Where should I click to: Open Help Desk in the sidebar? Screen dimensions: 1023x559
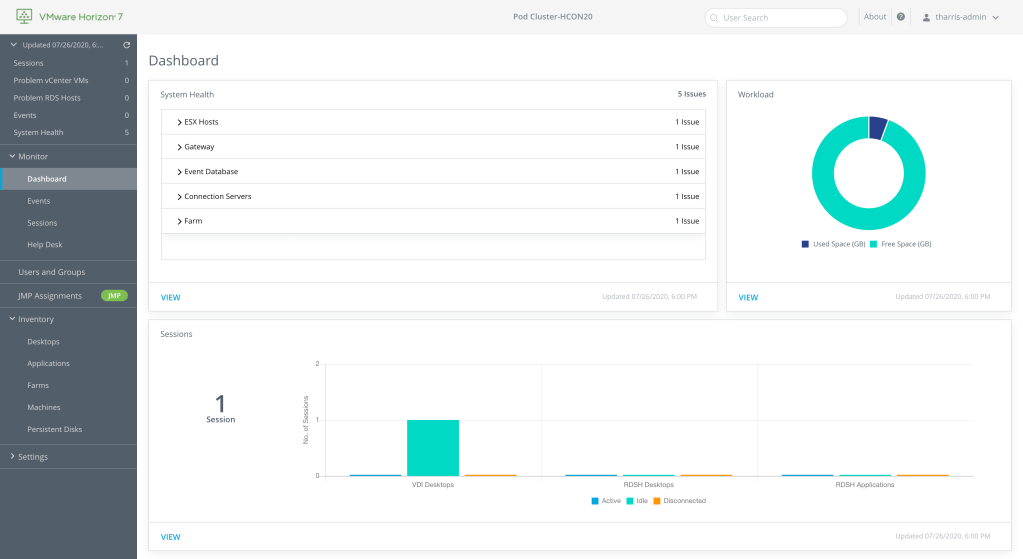tap(45, 245)
